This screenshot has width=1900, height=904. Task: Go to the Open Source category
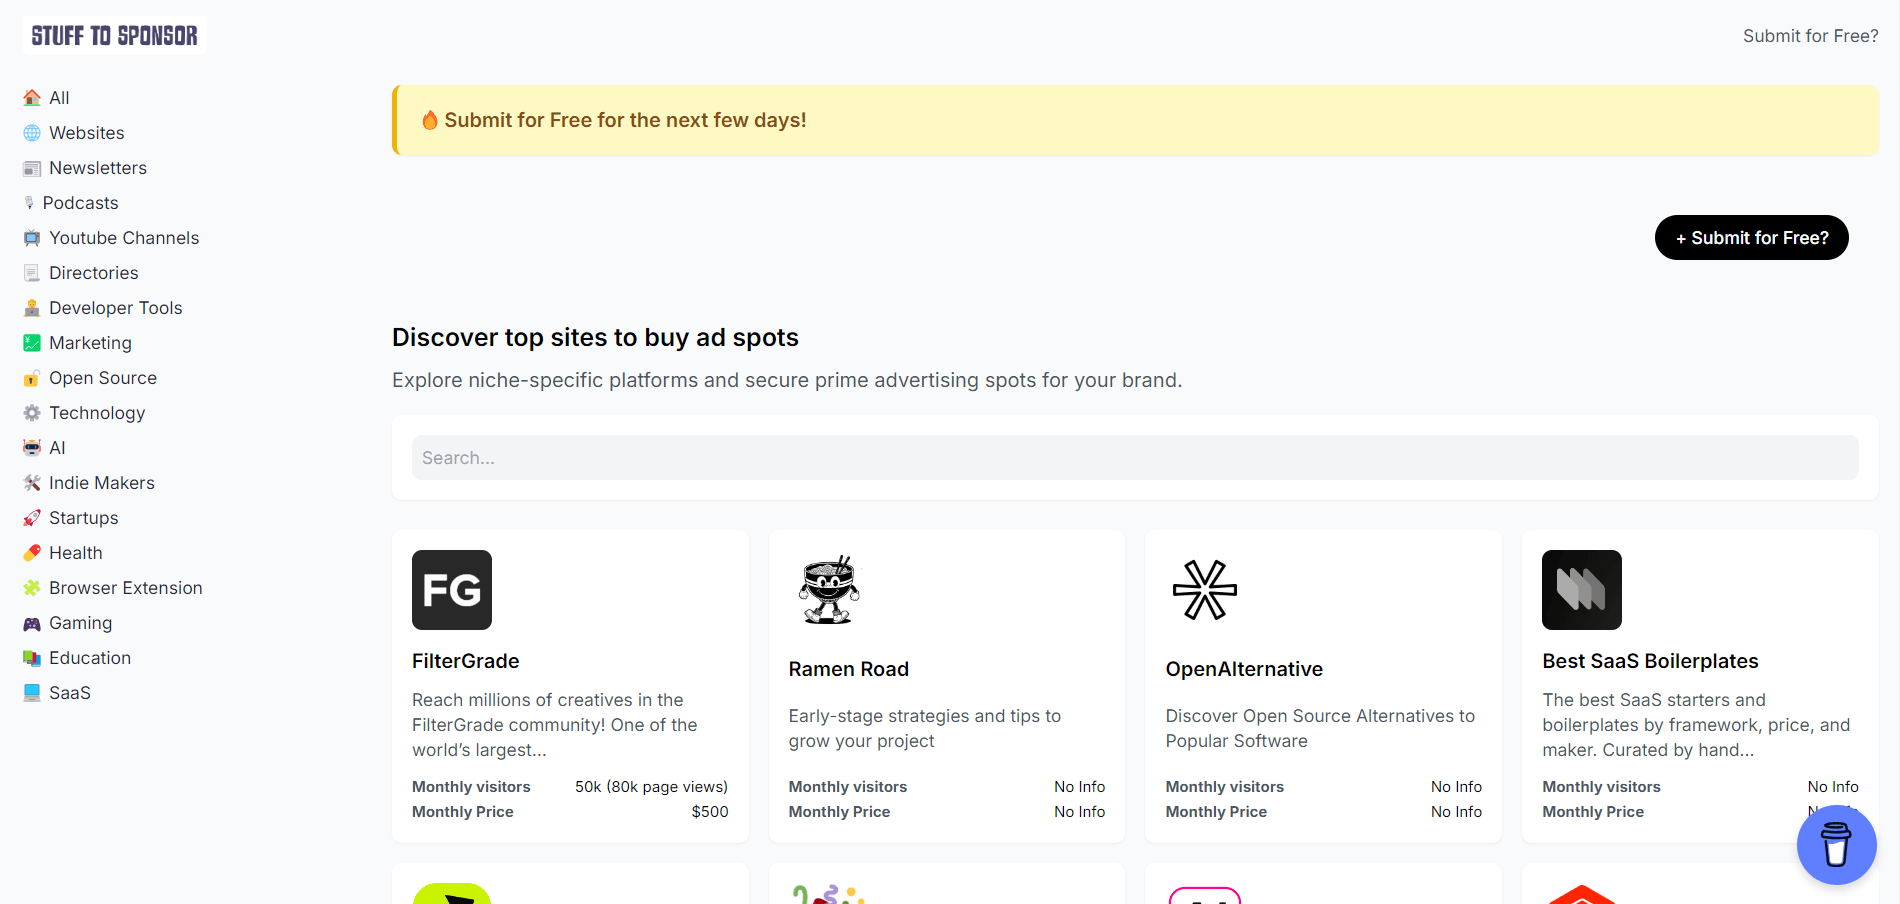coord(102,378)
